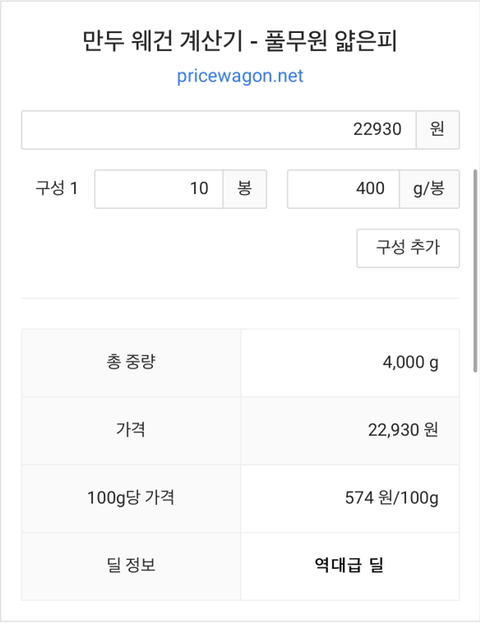Screen dimensions: 480x628
Task: Click the 구성 1 label
Action: point(56,188)
